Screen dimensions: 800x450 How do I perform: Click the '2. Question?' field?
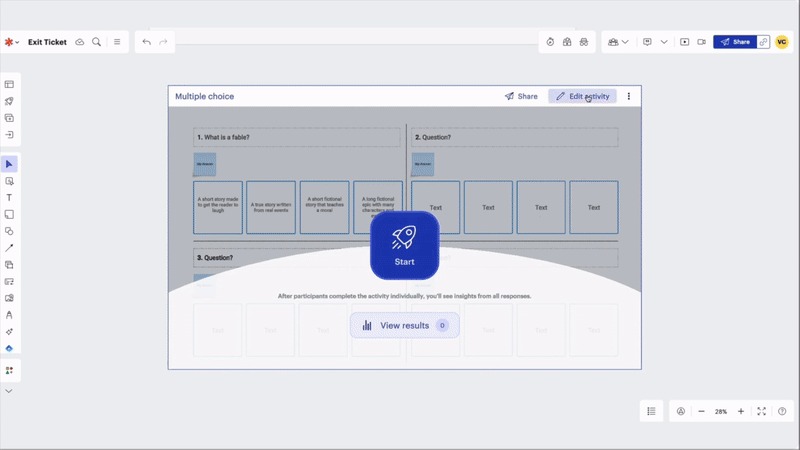pyautogui.click(x=515, y=137)
